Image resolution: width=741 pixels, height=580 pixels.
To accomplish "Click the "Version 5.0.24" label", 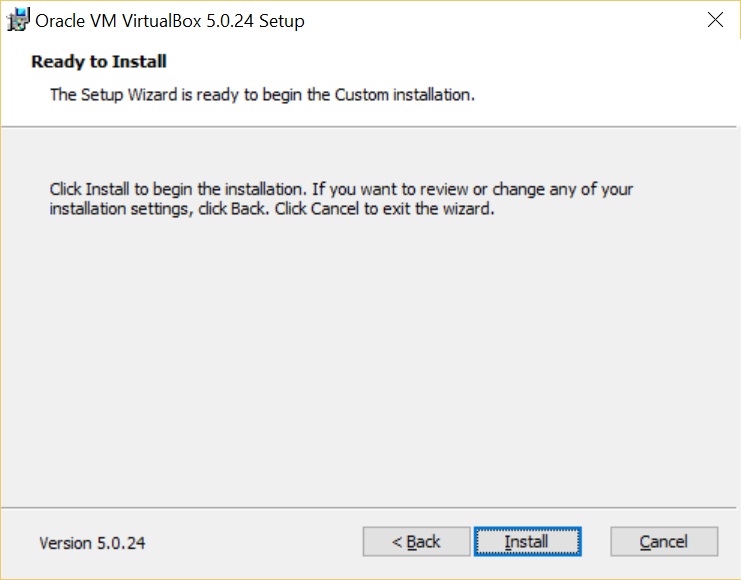I will [x=92, y=543].
